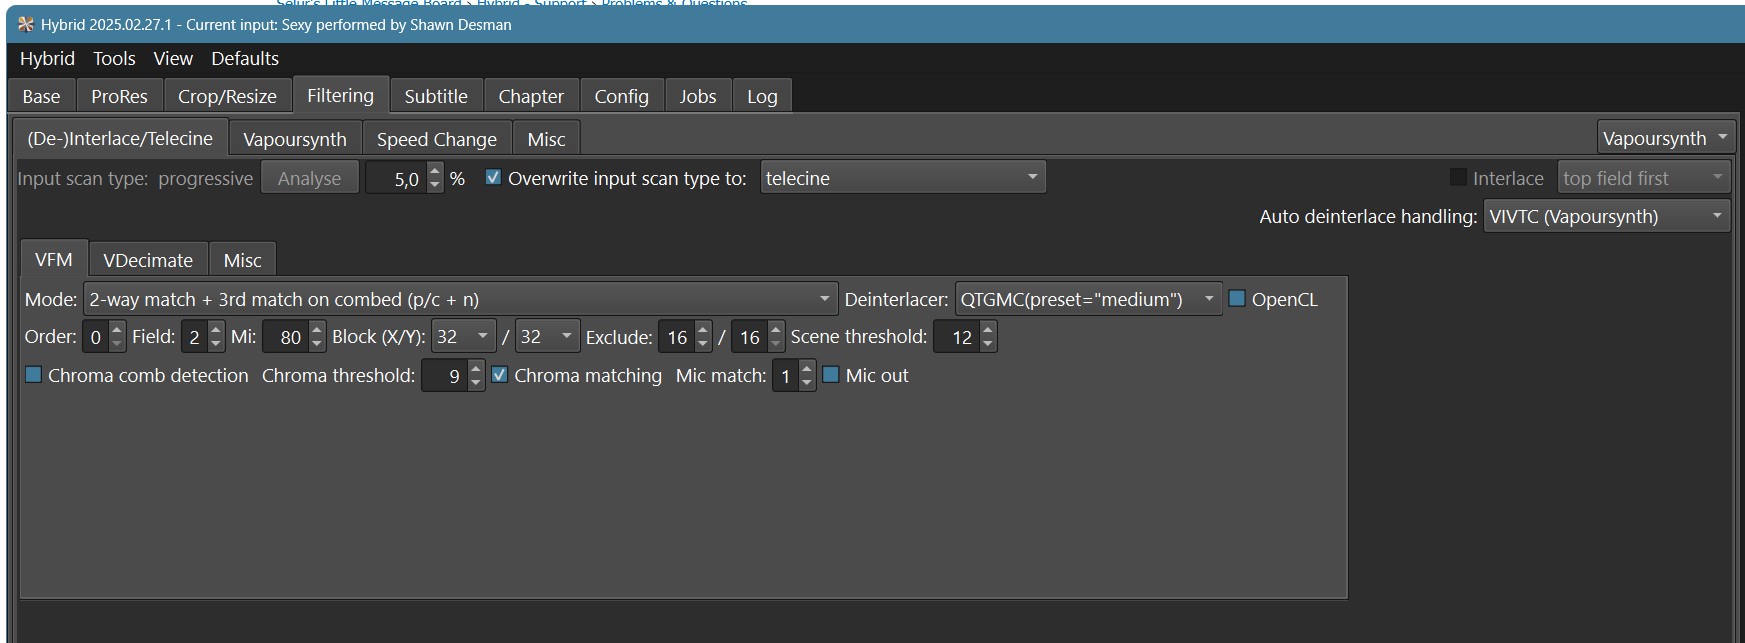Open the telecine scan type dropdown
Image resolution: width=1745 pixels, height=643 pixels.
902,178
